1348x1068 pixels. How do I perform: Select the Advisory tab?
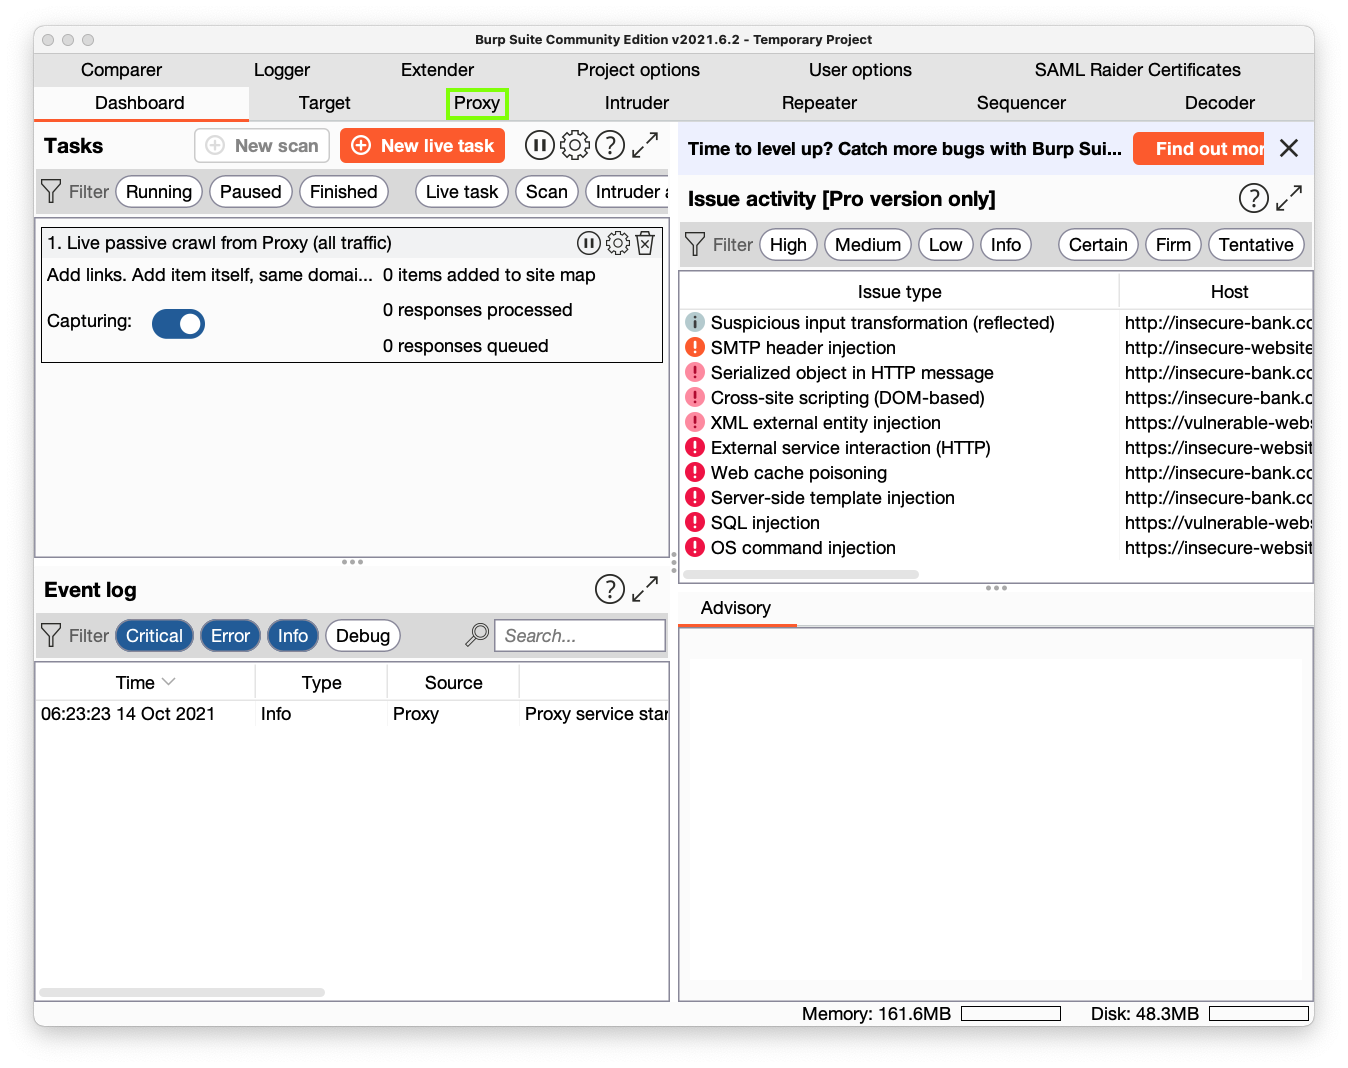point(736,608)
